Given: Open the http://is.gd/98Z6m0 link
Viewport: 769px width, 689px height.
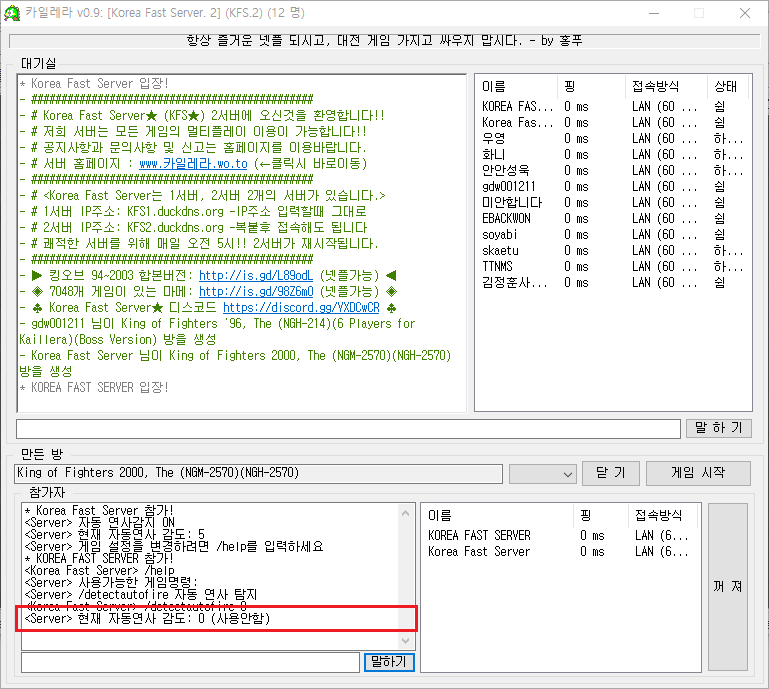Looking at the screenshot, I should click(256, 292).
